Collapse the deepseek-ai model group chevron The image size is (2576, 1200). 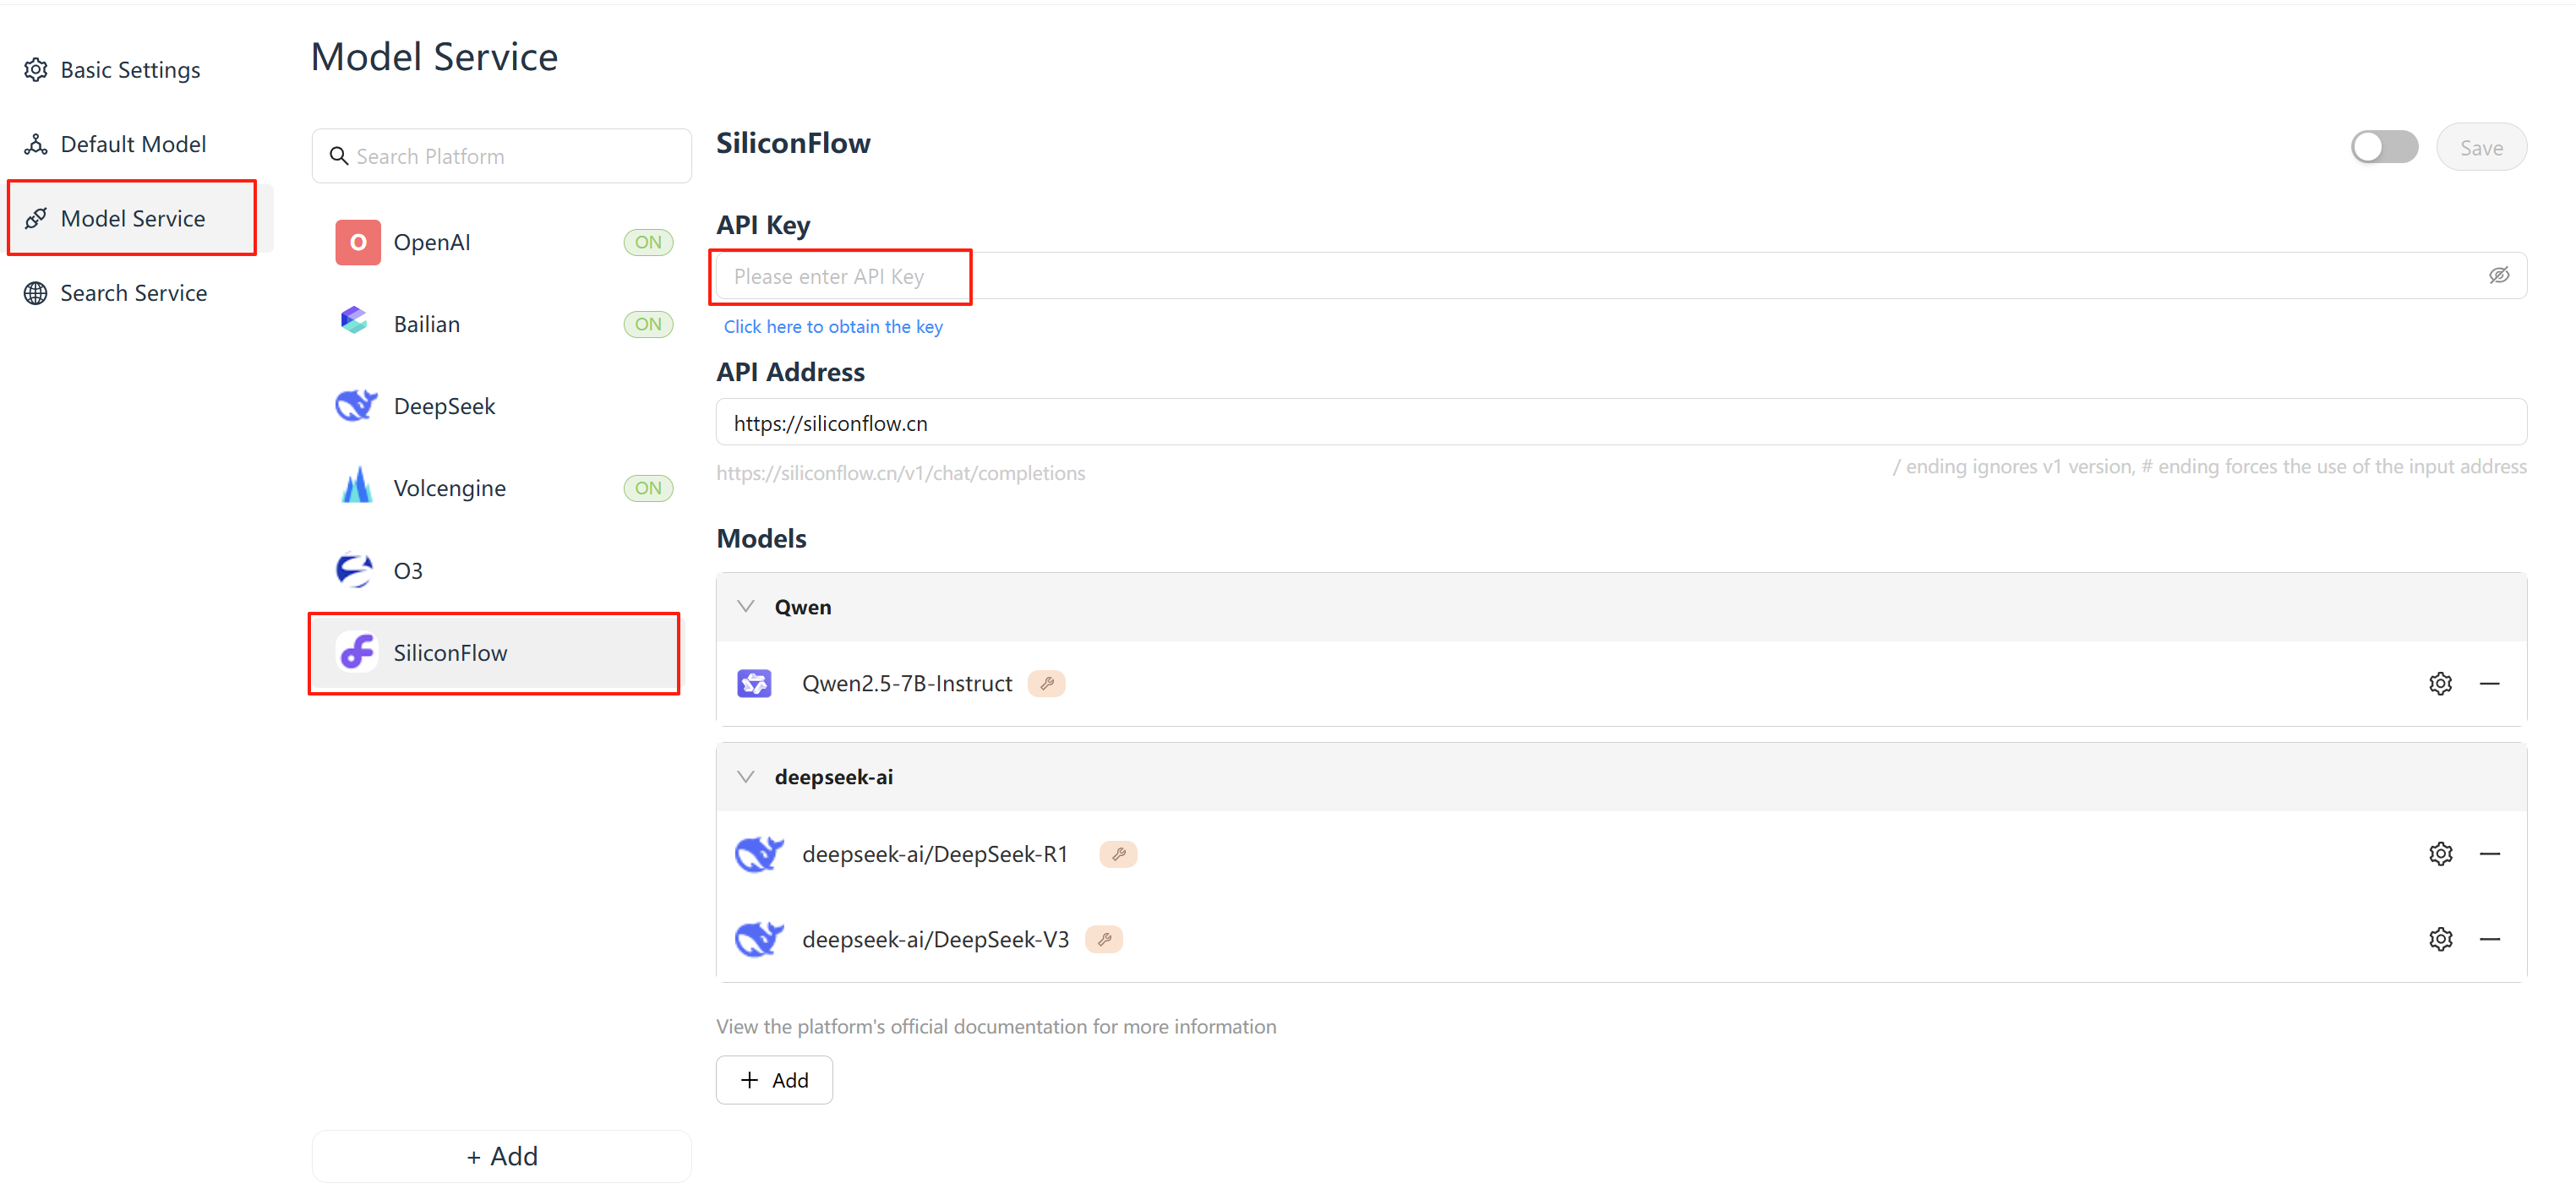pyautogui.click(x=745, y=776)
